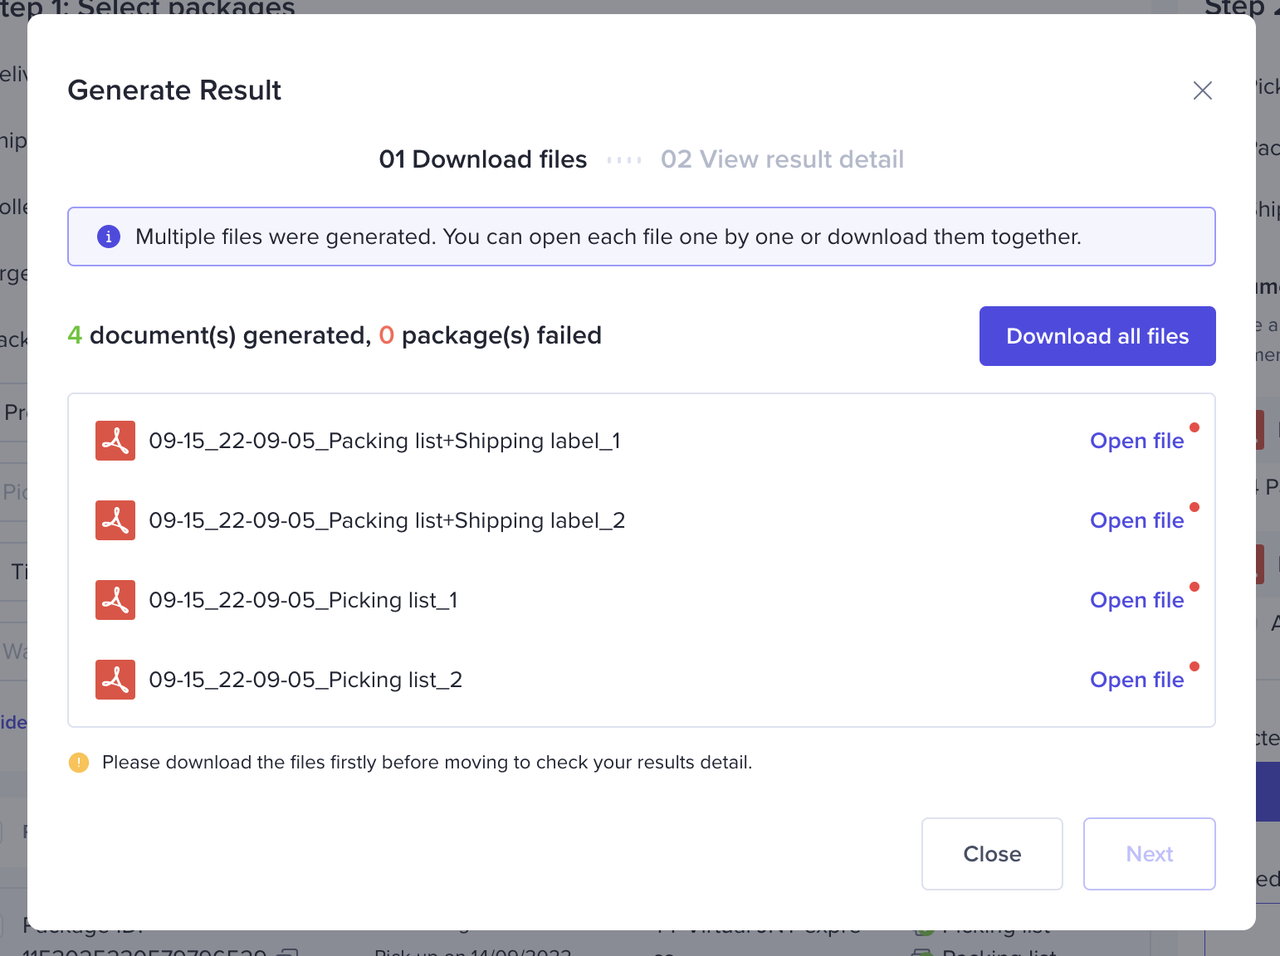Click the yellow warning icon below file list

[79, 763]
